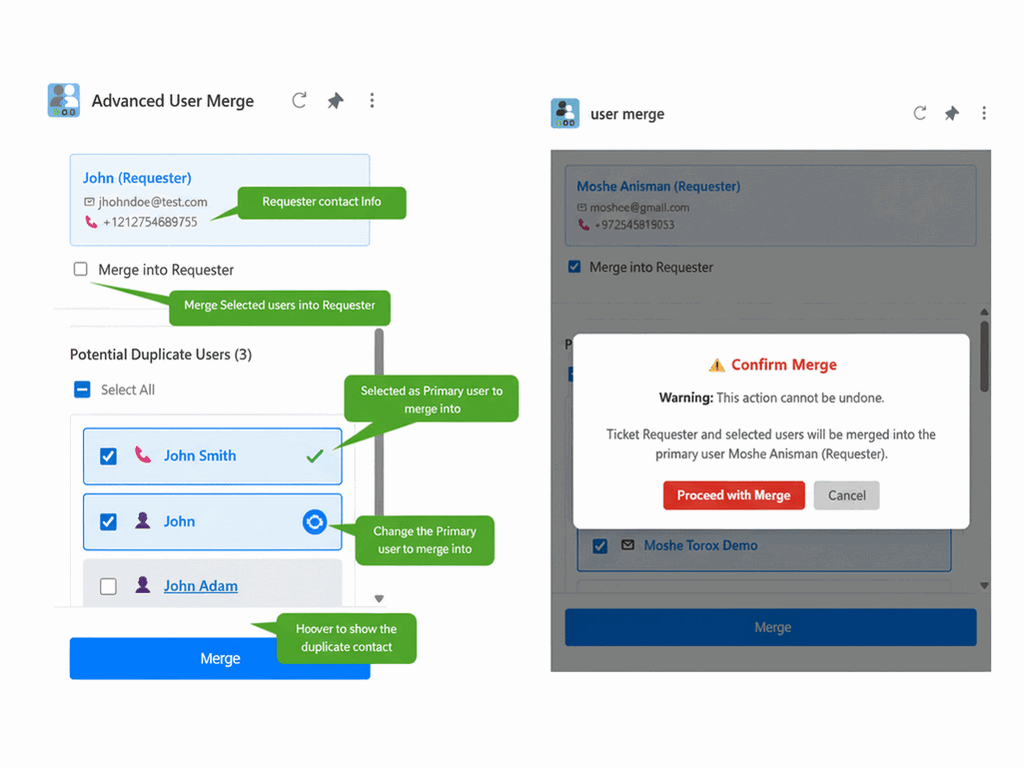Click Proceed with Merge button

coord(733,495)
